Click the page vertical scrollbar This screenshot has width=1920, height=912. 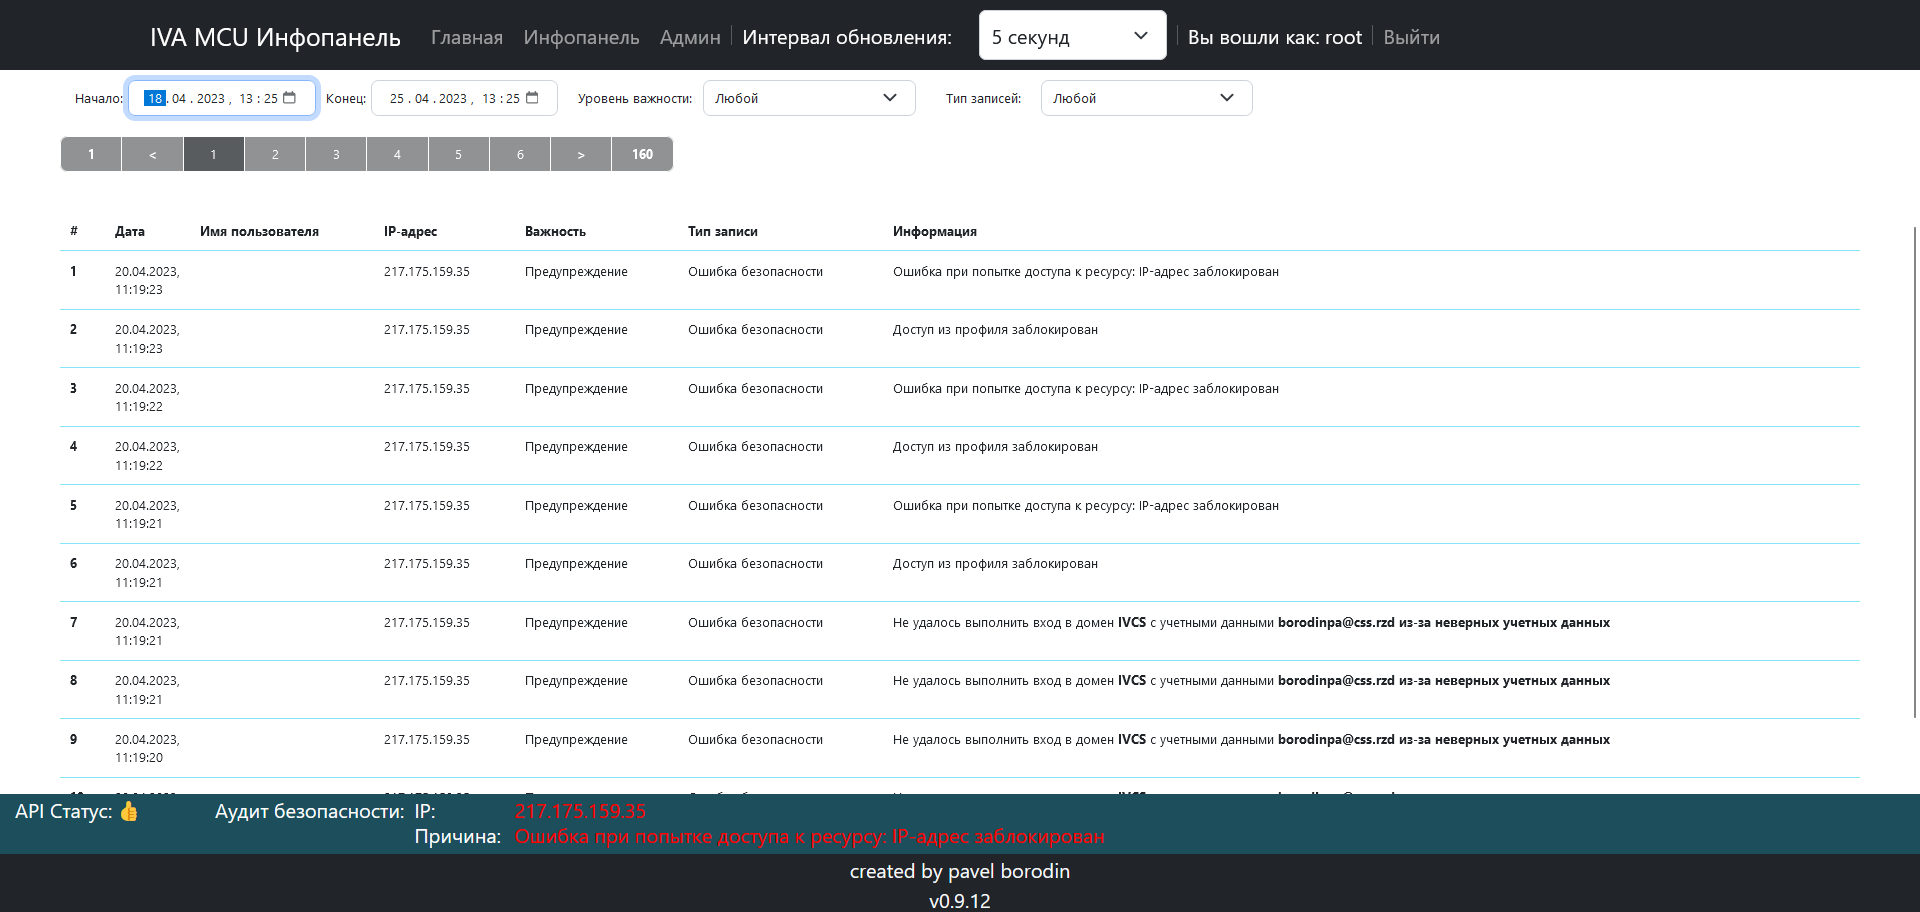[x=1915, y=470]
